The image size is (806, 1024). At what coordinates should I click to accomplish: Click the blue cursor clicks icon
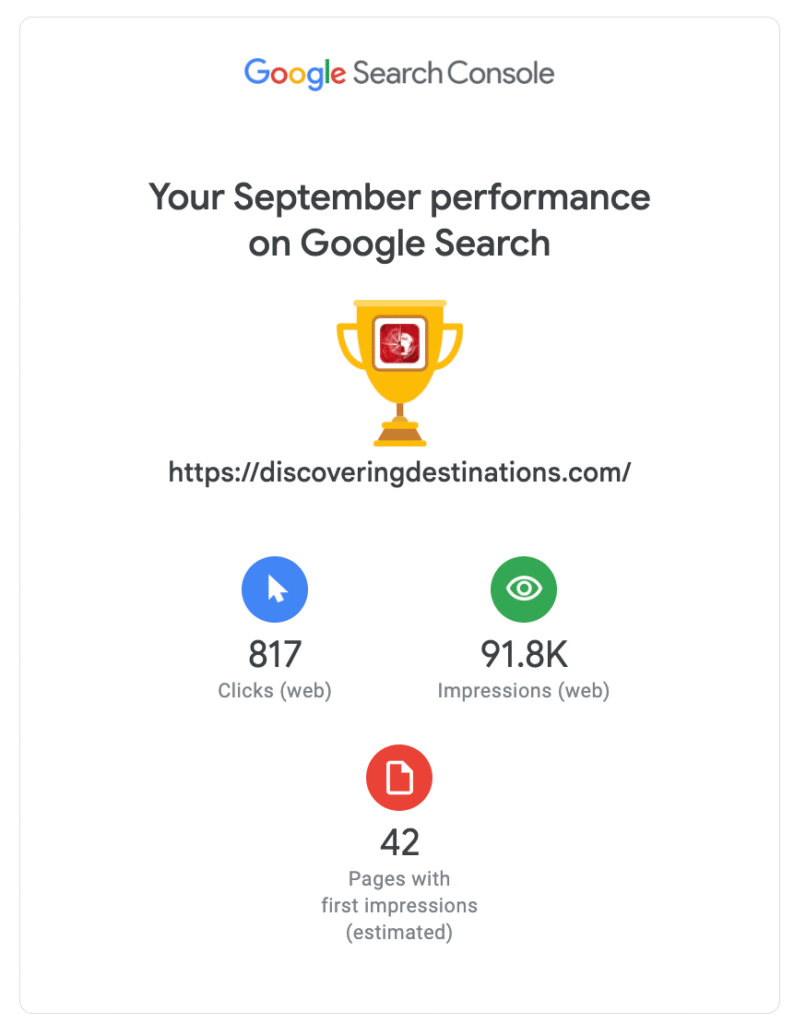[x=275, y=589]
